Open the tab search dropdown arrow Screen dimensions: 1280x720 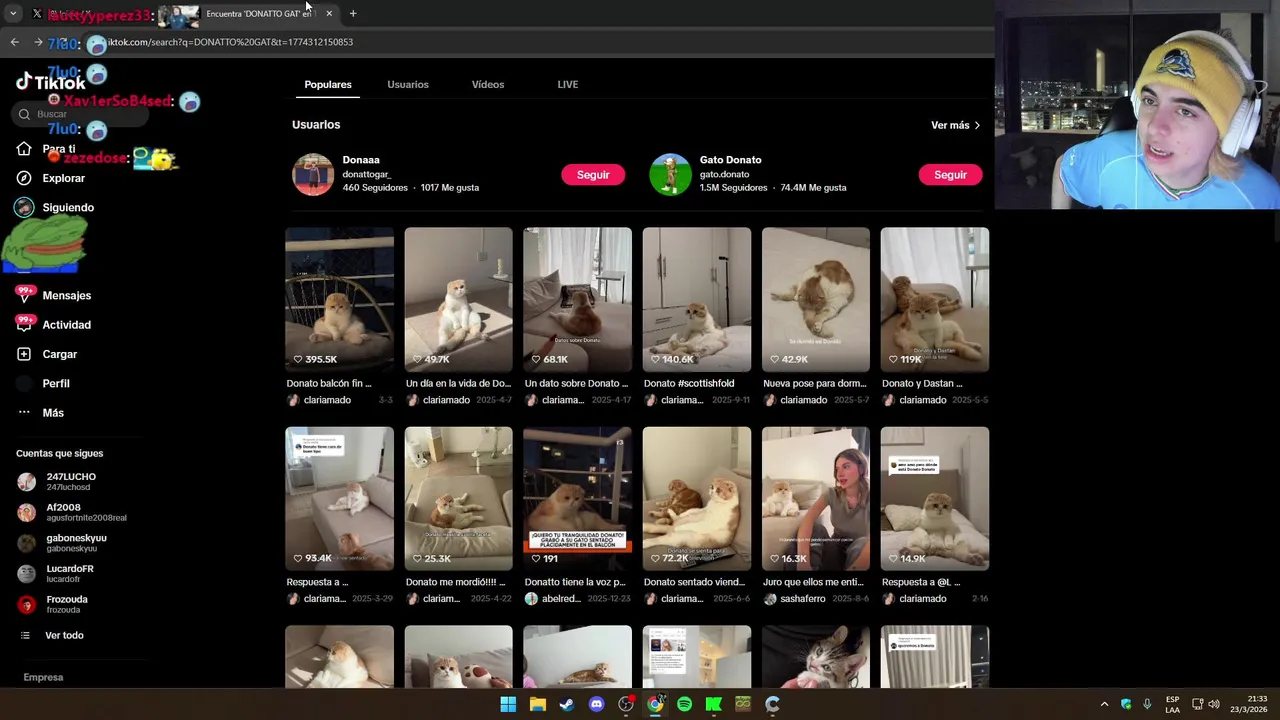(x=13, y=14)
